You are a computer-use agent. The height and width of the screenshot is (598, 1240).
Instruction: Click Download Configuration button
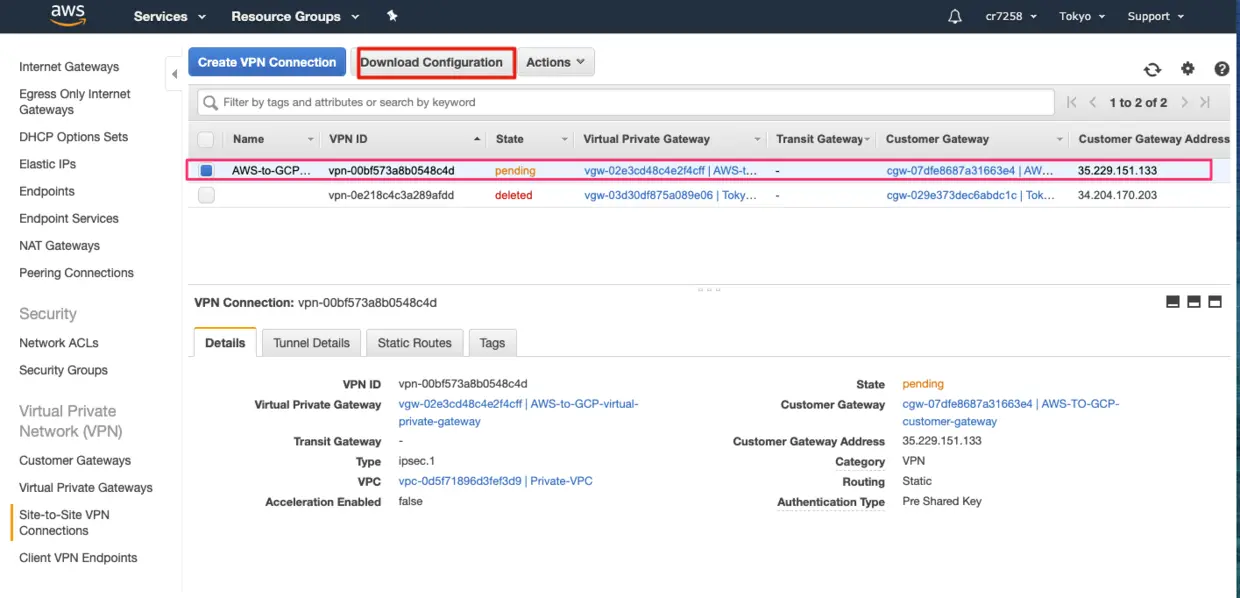click(x=432, y=62)
